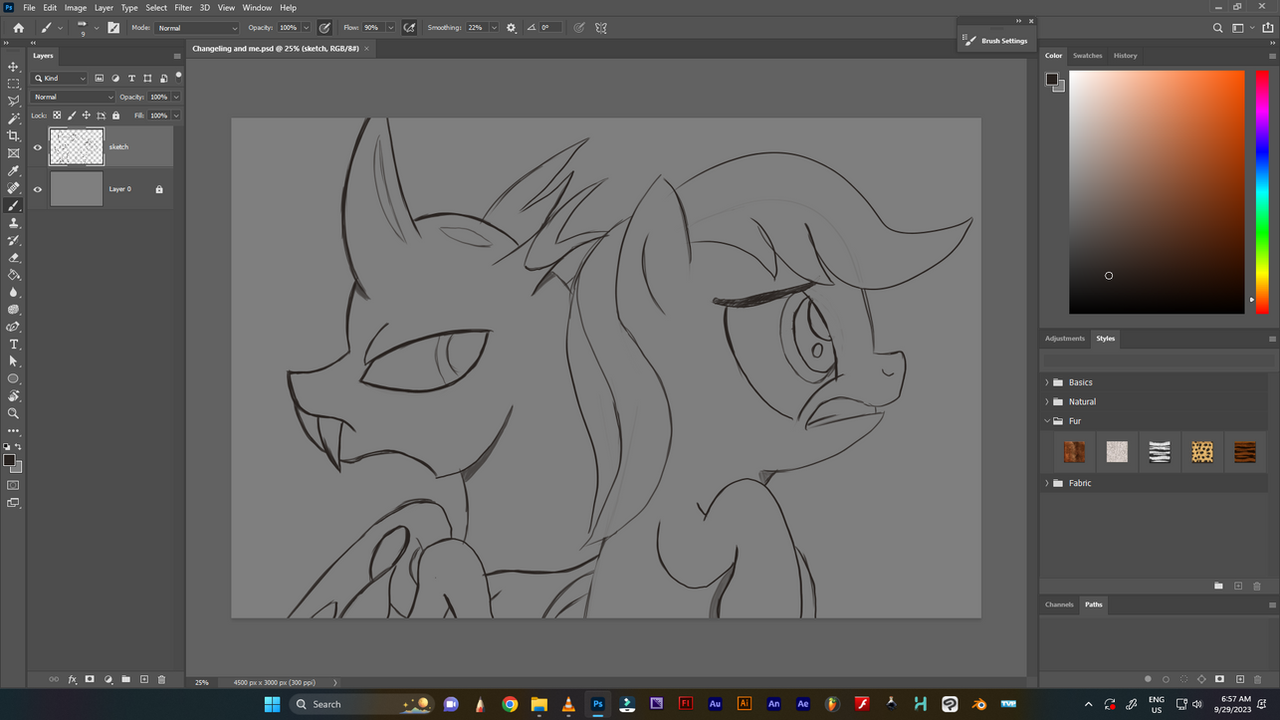The image size is (1280, 720).
Task: Select the Move tool
Action: point(13,66)
